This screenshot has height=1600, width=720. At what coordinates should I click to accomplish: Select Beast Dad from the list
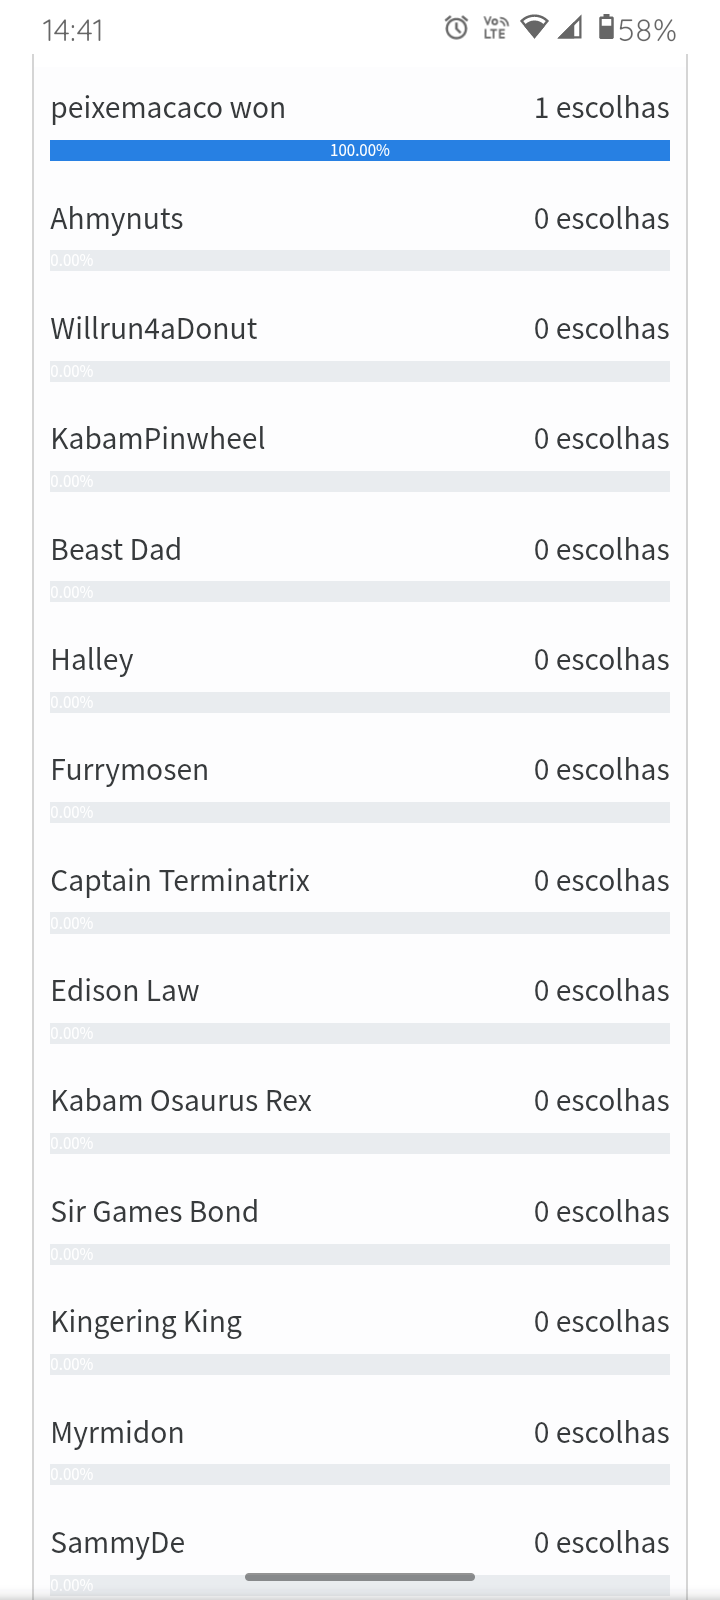coord(116,550)
